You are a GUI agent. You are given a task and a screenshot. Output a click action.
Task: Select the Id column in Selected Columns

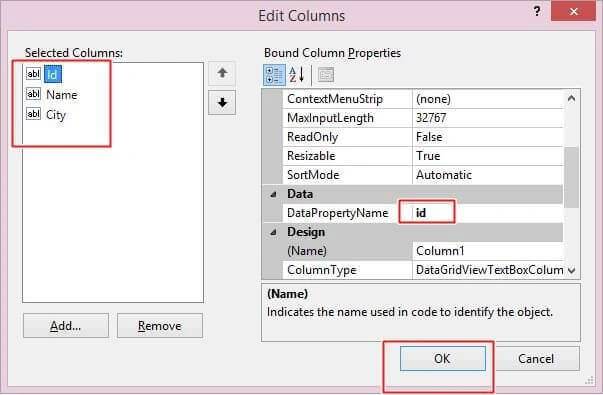(x=53, y=74)
